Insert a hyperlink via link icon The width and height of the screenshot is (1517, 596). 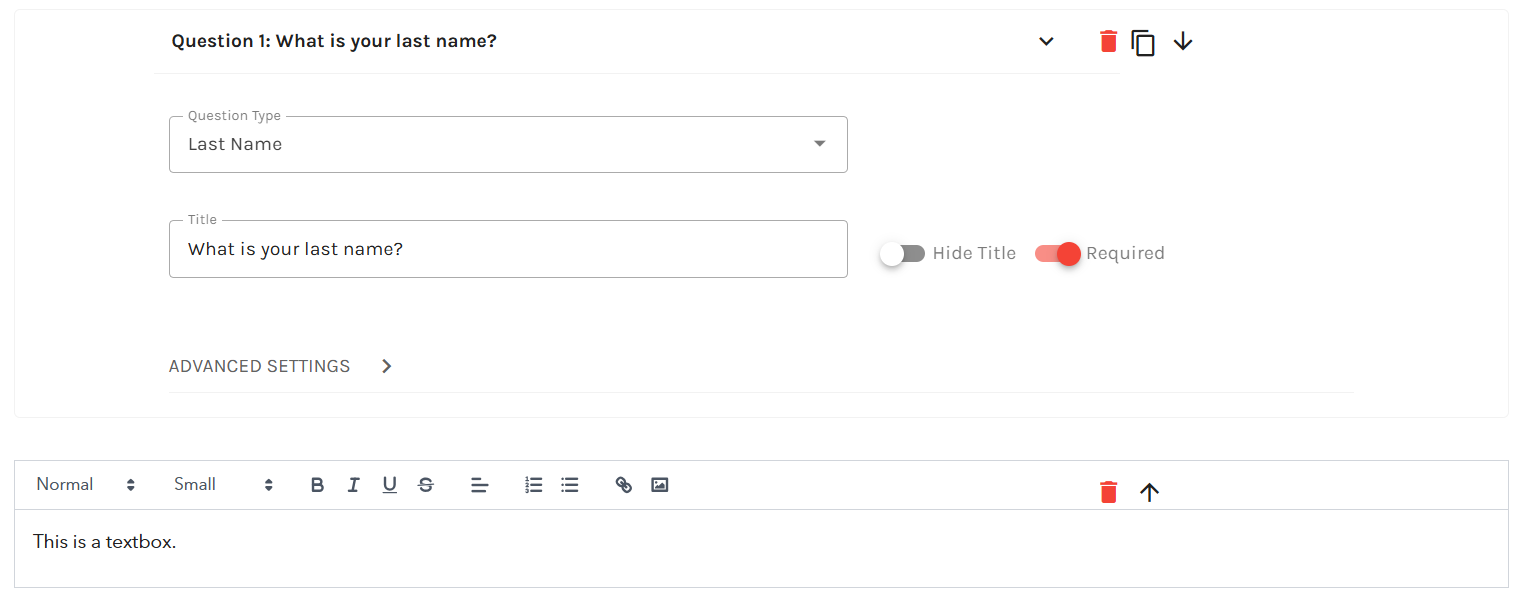point(623,485)
